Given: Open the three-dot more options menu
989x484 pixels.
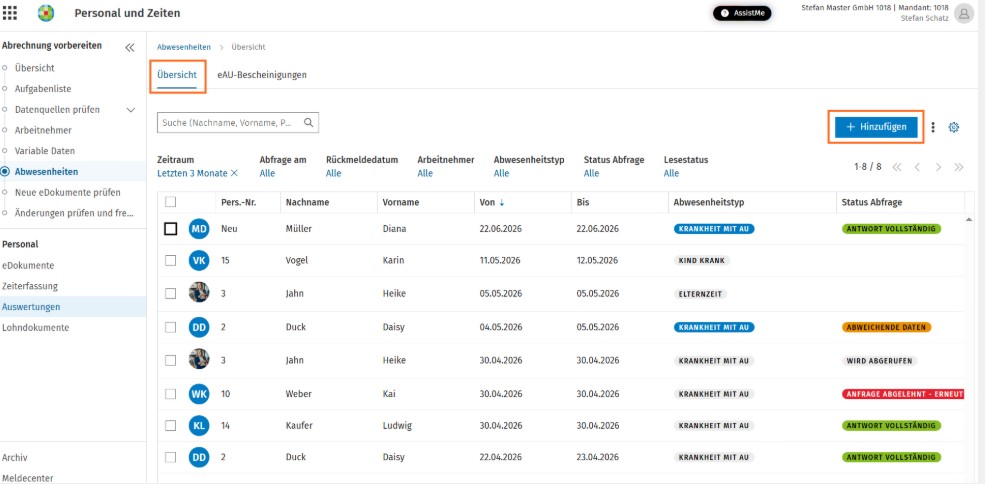Looking at the screenshot, I should 933,127.
